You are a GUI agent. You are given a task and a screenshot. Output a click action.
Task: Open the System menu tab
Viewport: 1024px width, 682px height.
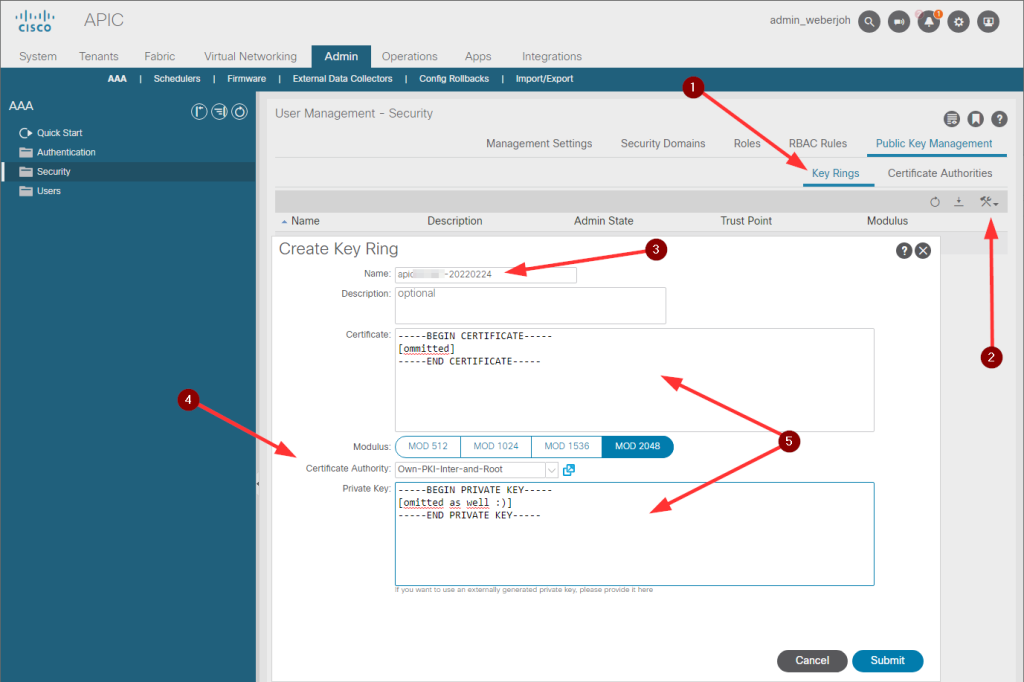(x=38, y=56)
